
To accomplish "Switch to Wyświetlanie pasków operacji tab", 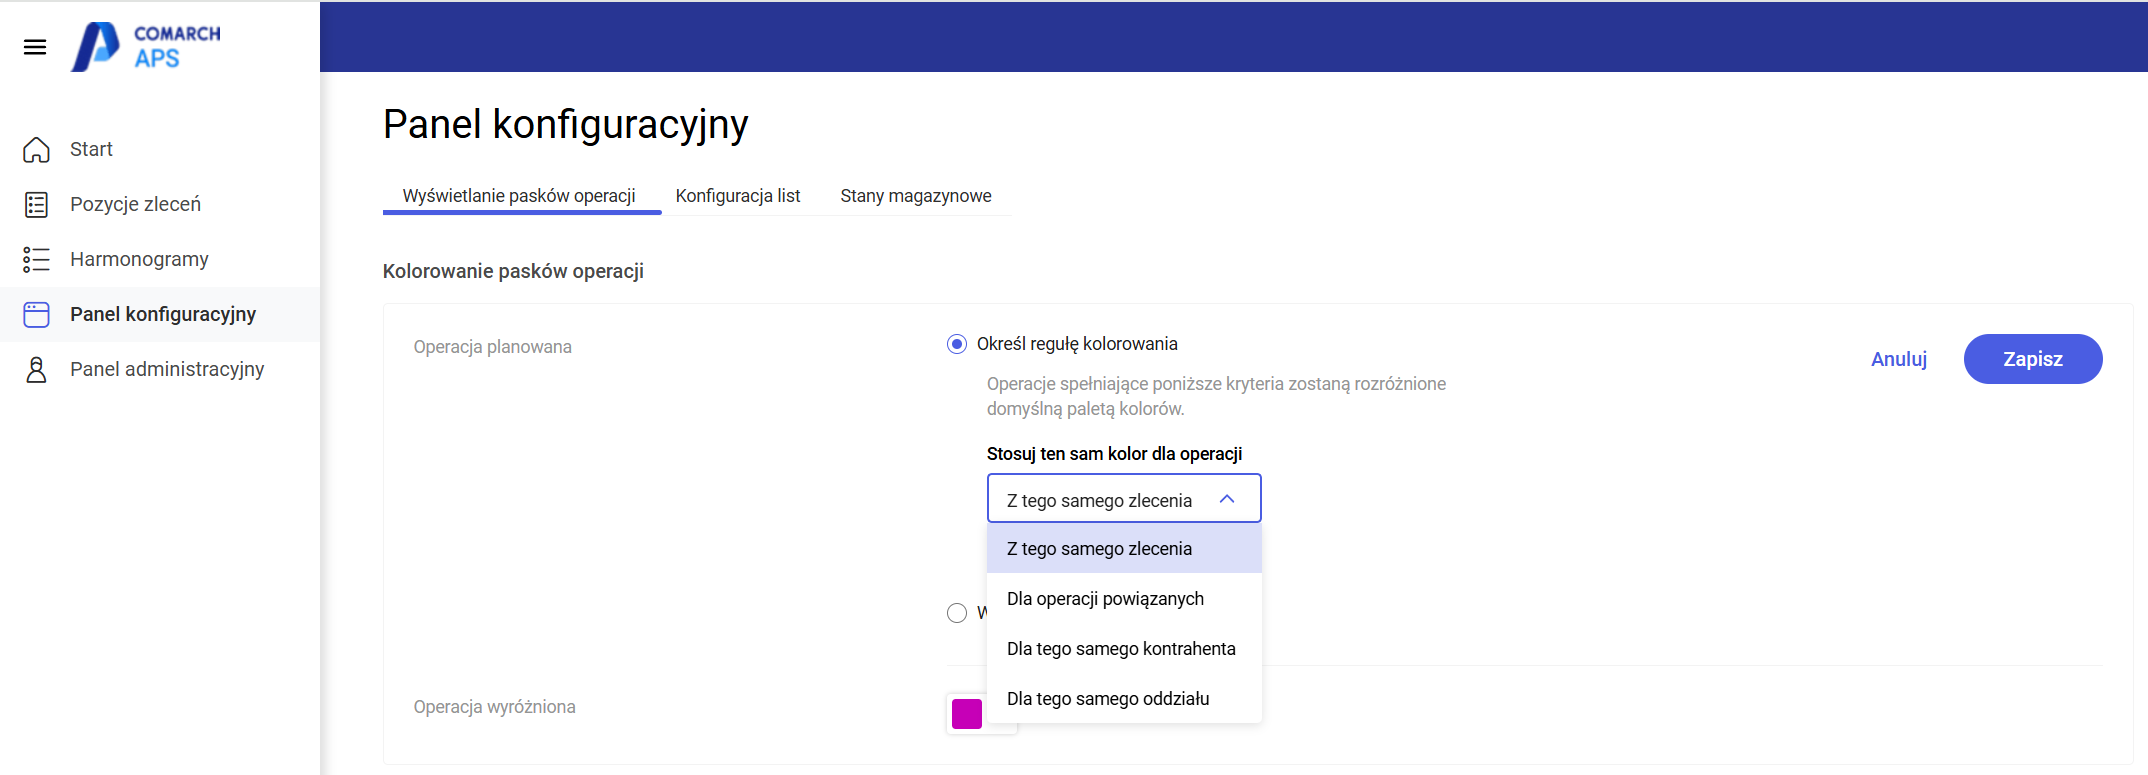I will pyautogui.click(x=519, y=196).
